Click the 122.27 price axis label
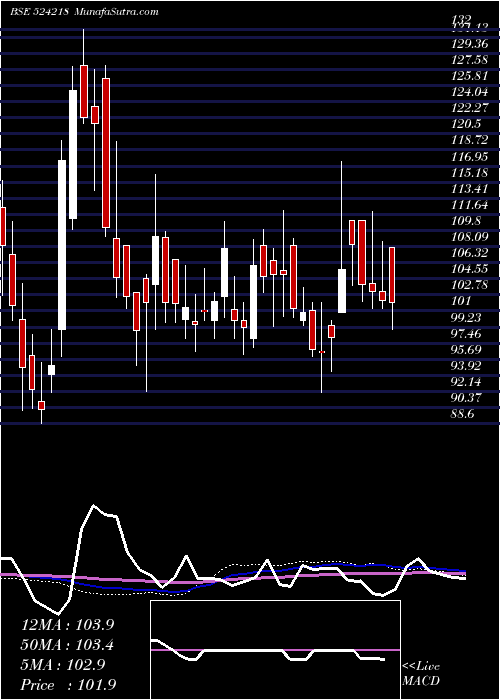Viewport: 500px width, 700px height. (470, 108)
